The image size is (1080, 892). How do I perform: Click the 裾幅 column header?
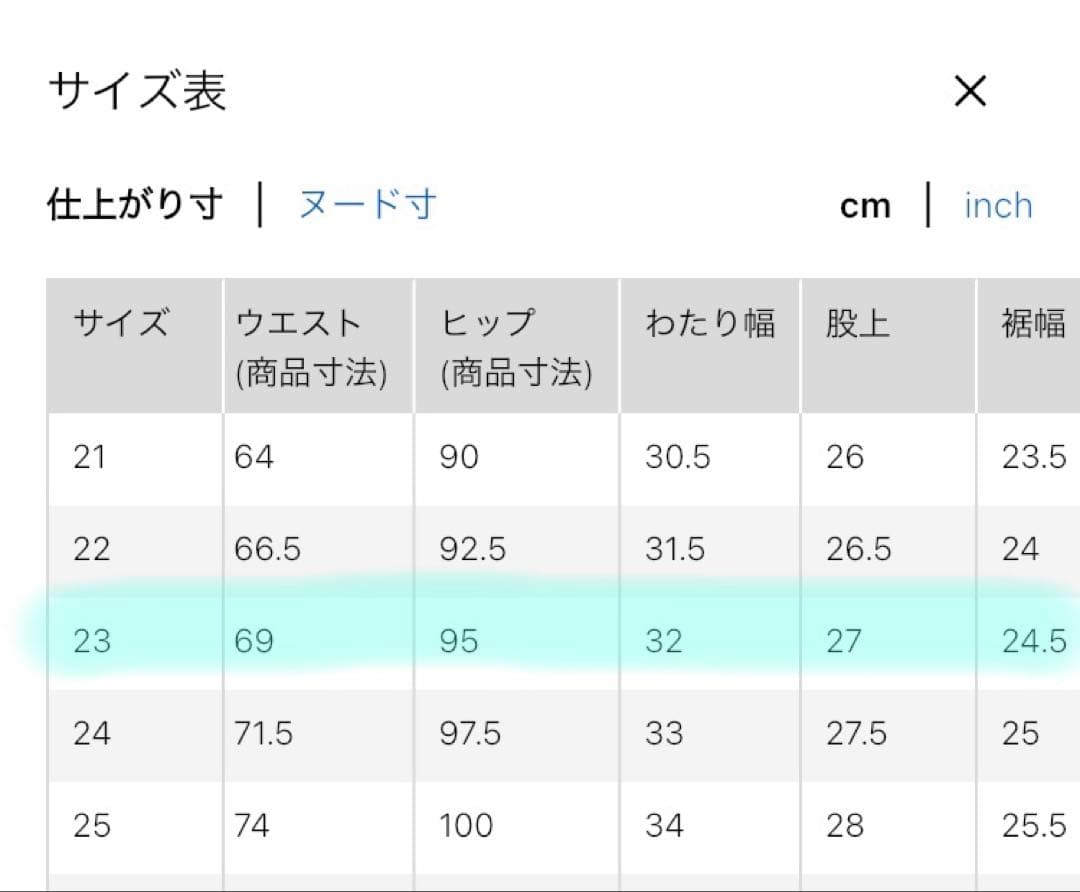pyautogui.click(x=1029, y=346)
